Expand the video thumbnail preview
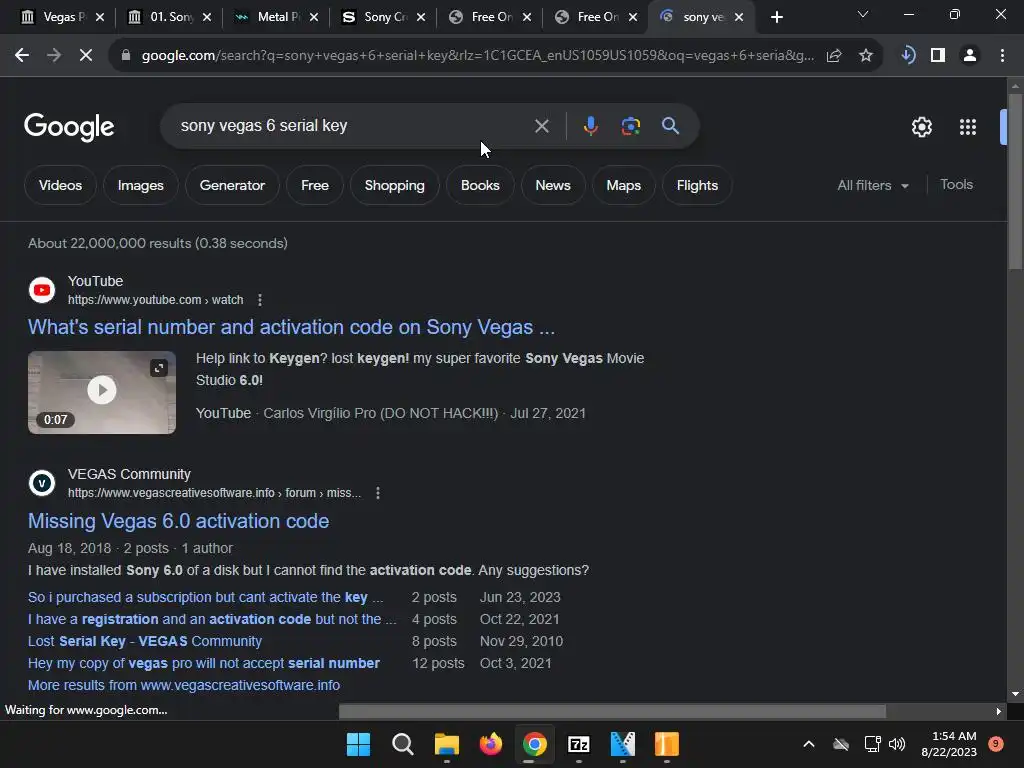Viewport: 1024px width, 768px height. (159, 368)
